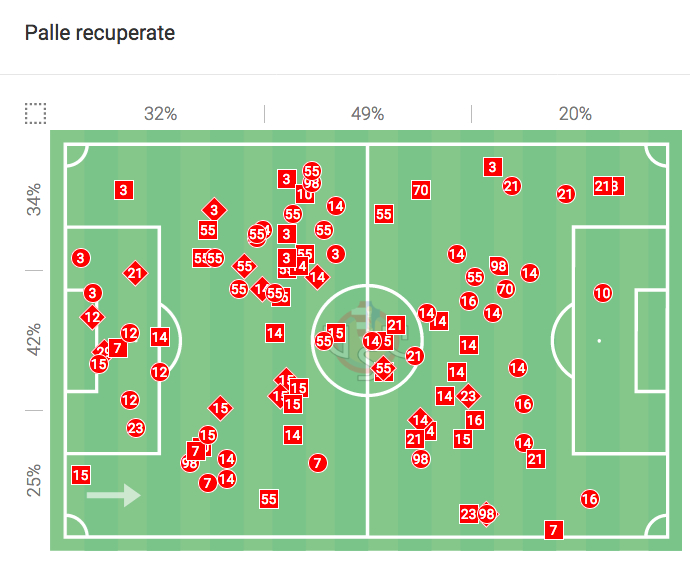
Task: Click the diamond 3 marker
Action: tap(213, 209)
